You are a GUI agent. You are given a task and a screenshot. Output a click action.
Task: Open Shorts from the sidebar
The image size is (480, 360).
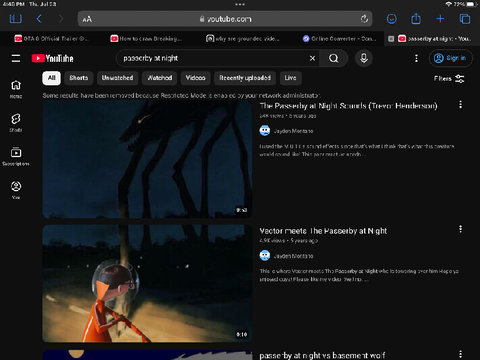[x=16, y=123]
